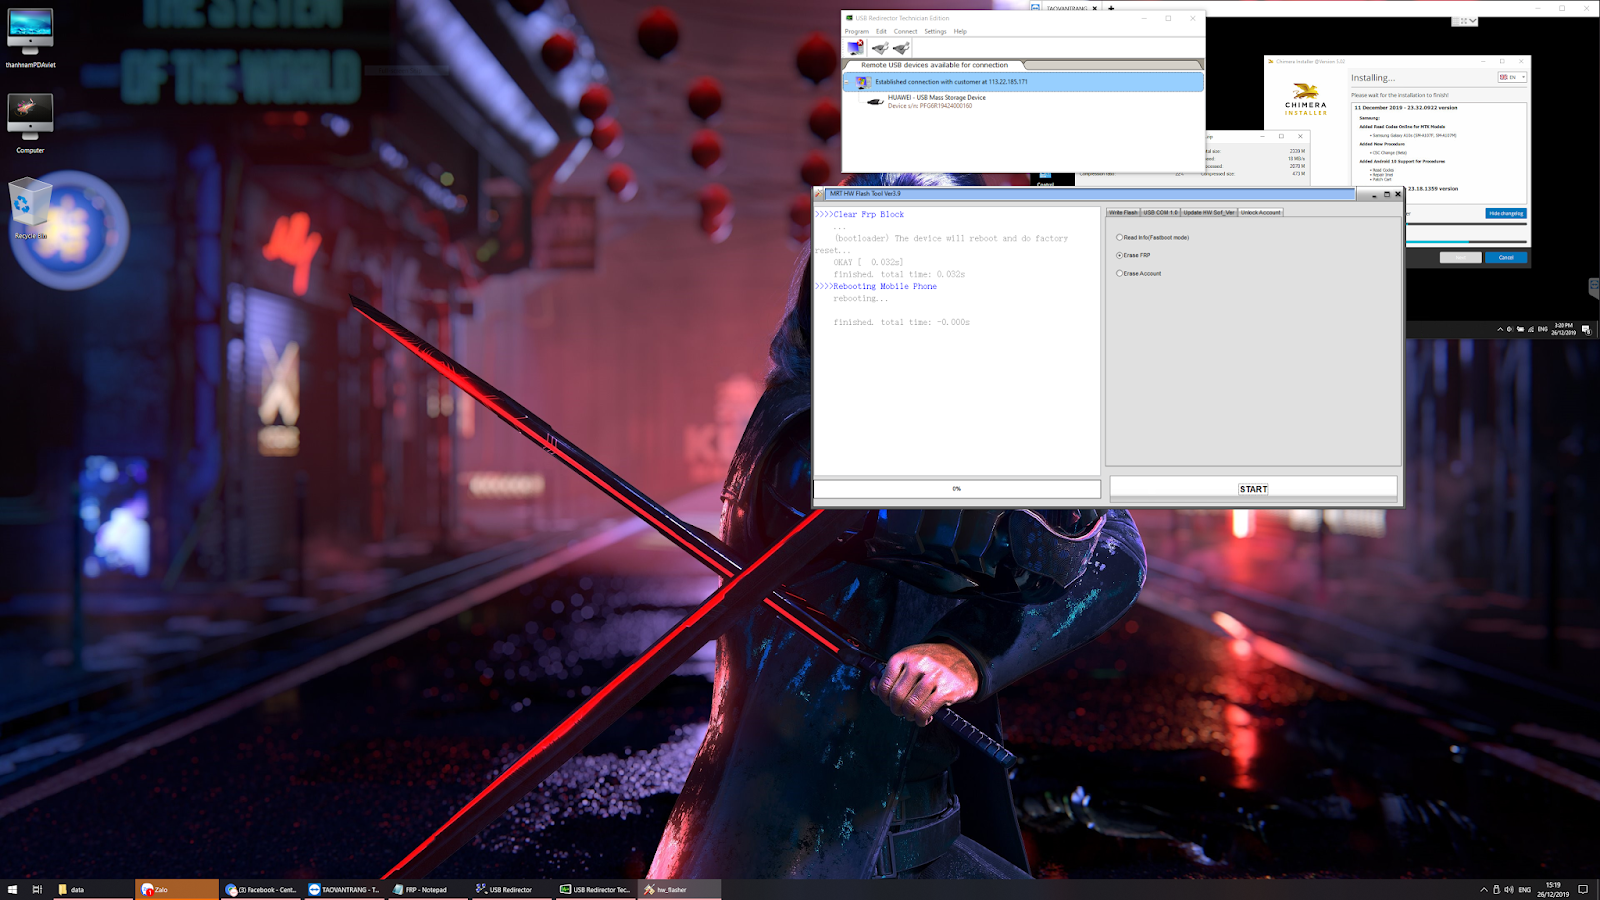Screen dimensions: 1600x900
Task: Switch to Zalo on the taskbar
Action: [177, 889]
